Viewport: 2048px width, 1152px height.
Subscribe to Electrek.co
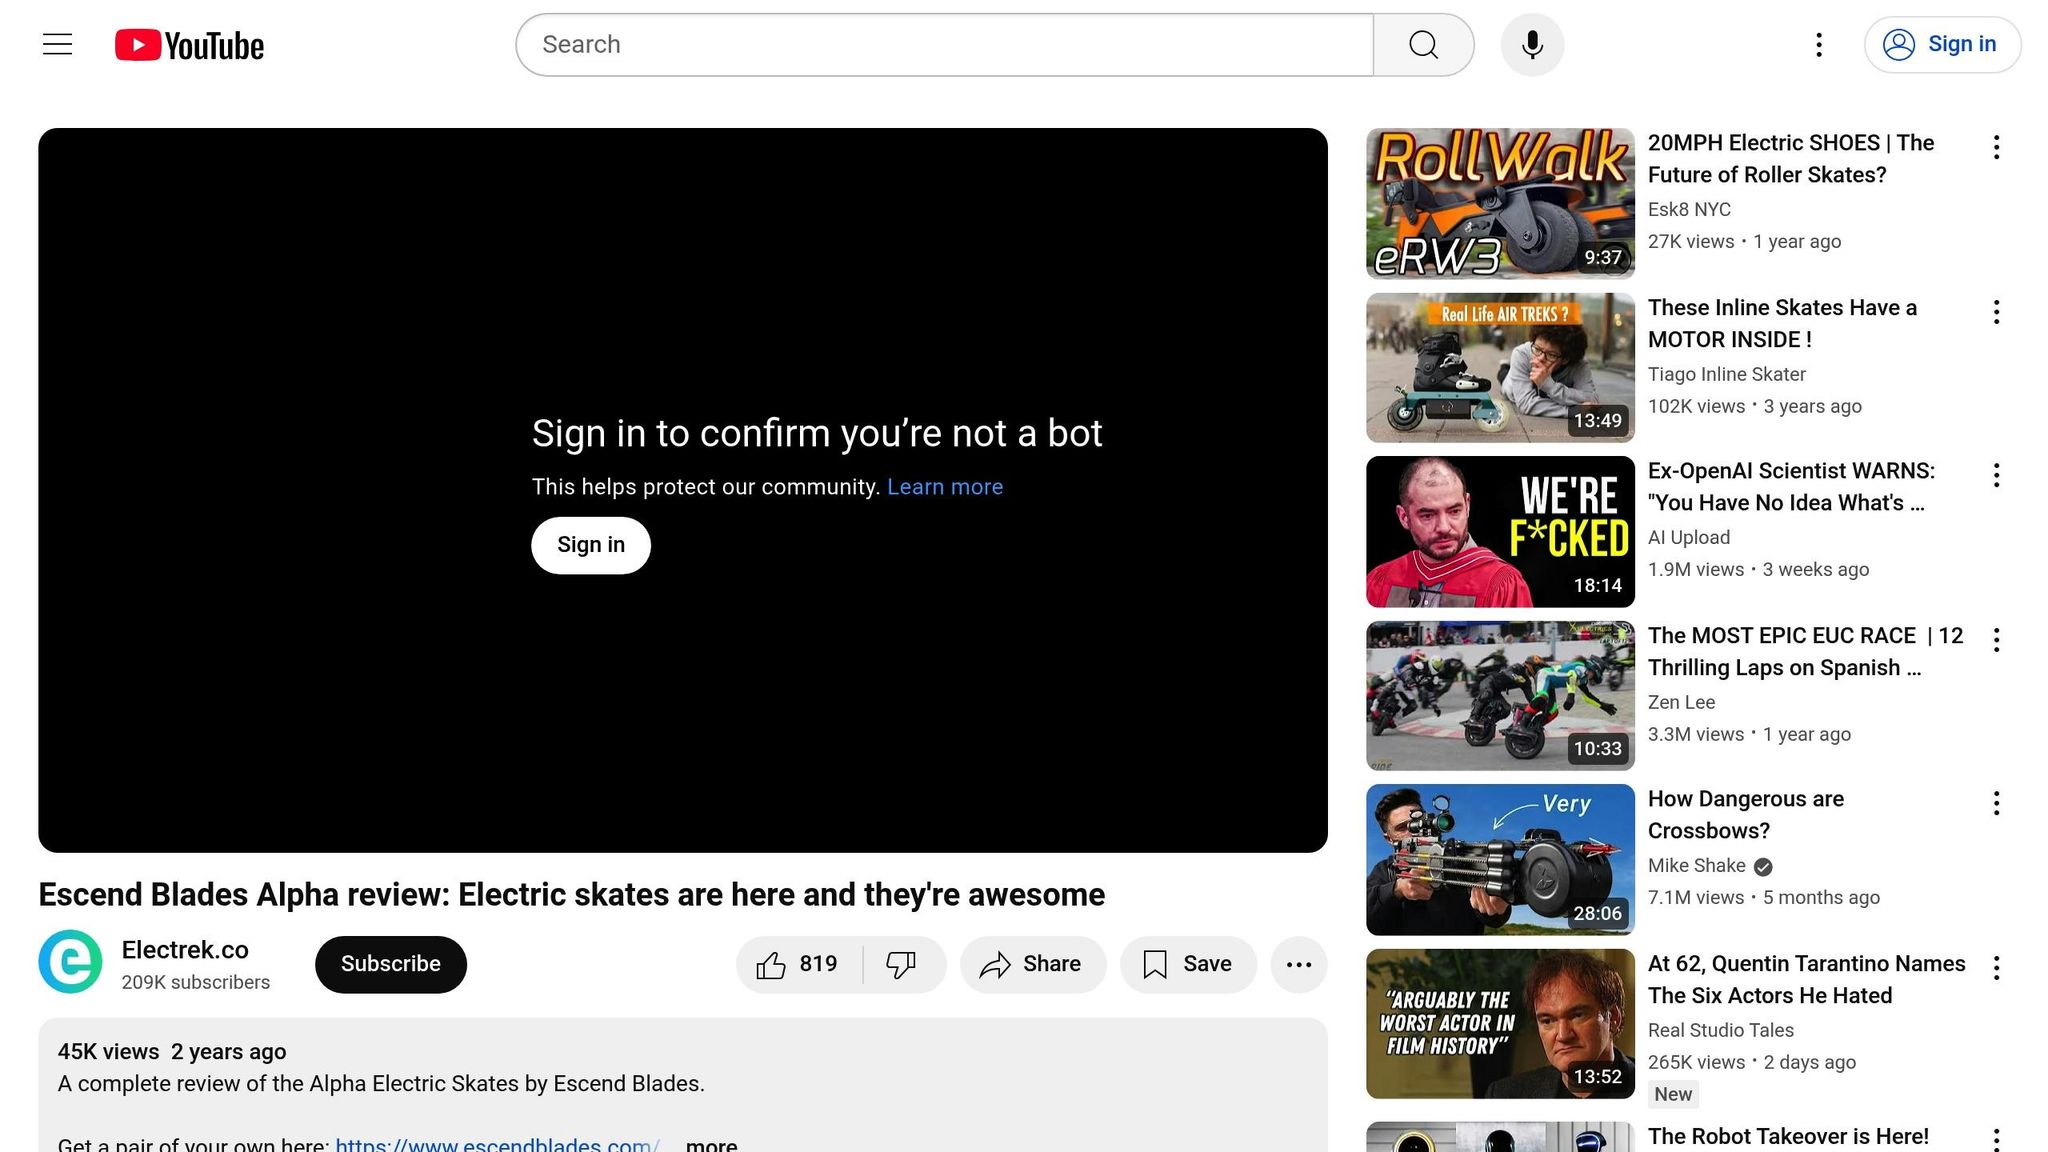click(391, 964)
